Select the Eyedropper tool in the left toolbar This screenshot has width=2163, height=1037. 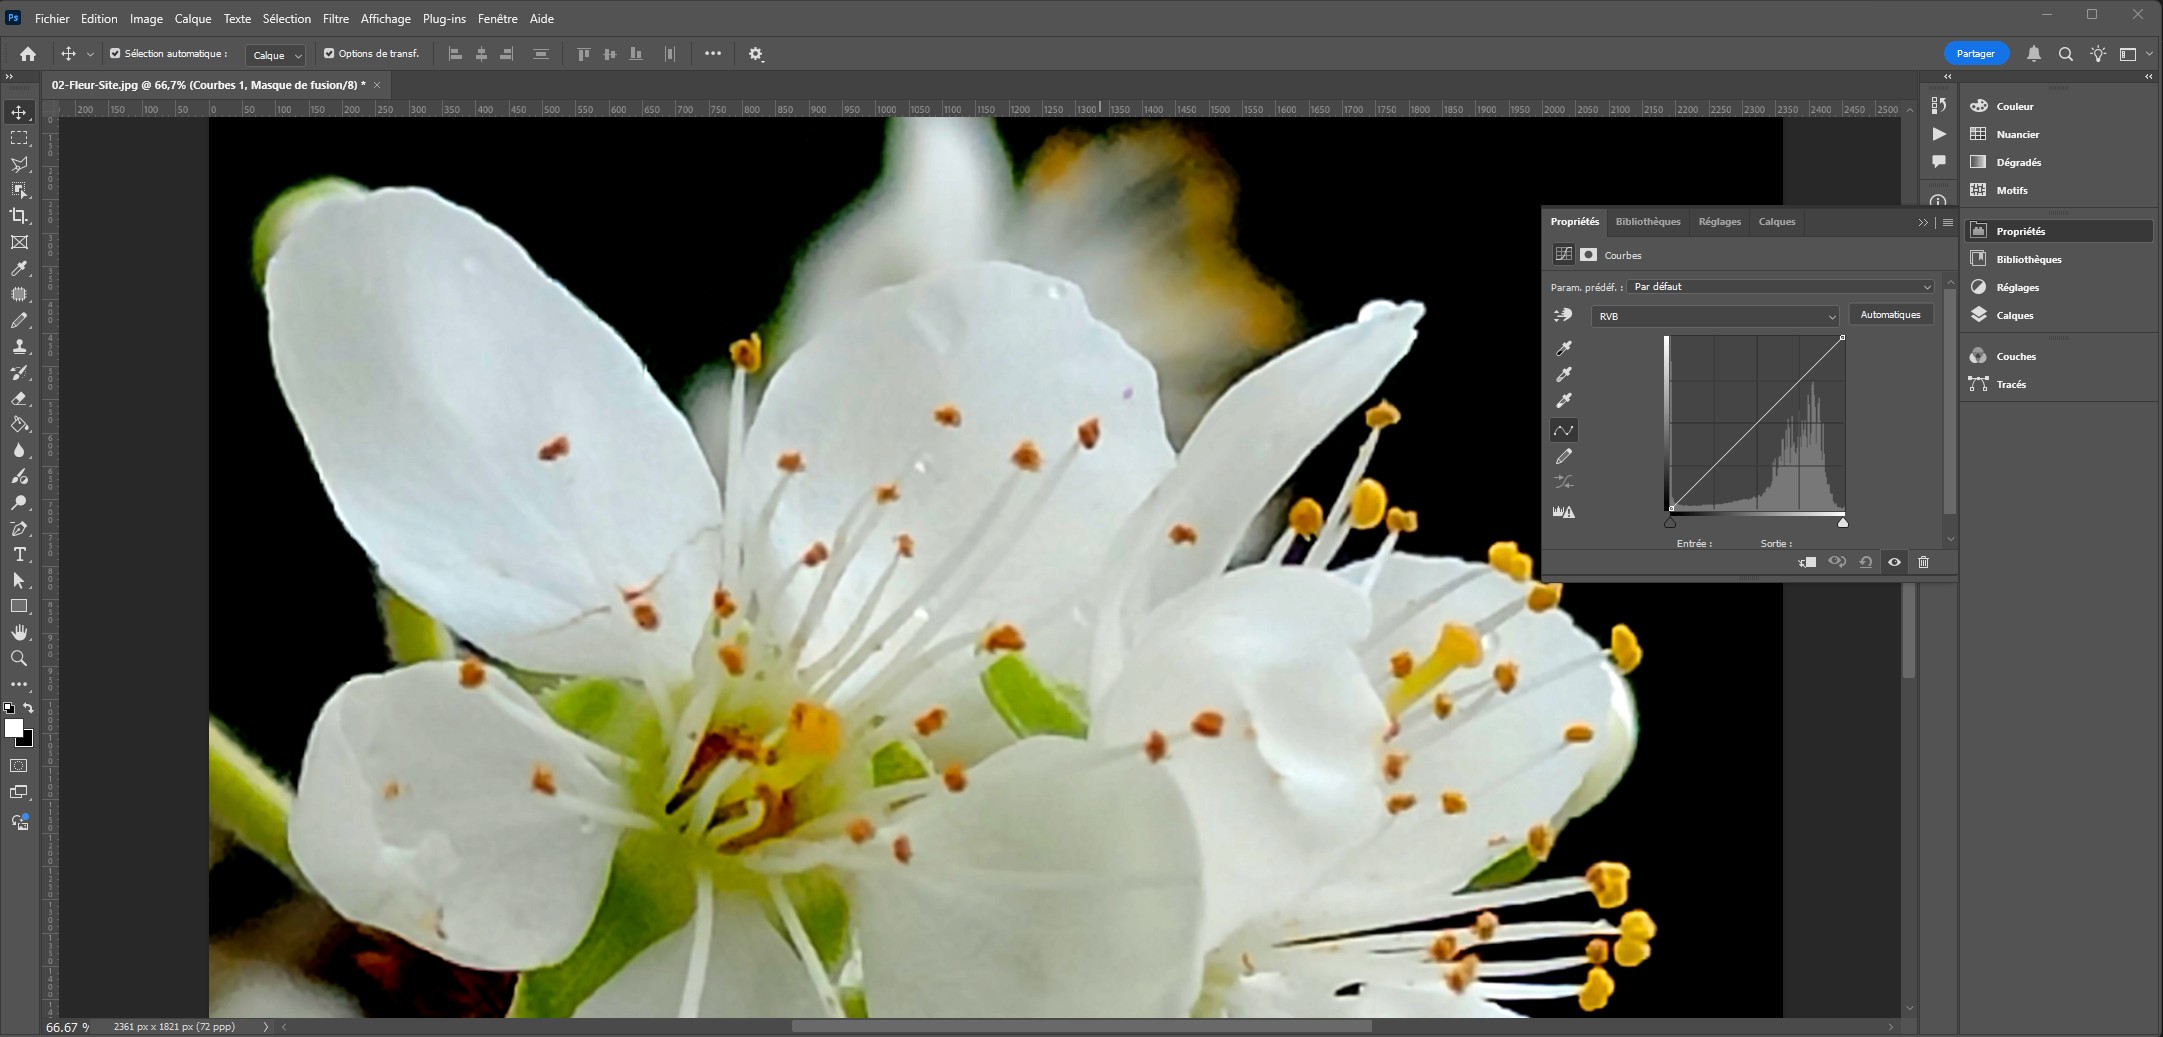pos(19,268)
